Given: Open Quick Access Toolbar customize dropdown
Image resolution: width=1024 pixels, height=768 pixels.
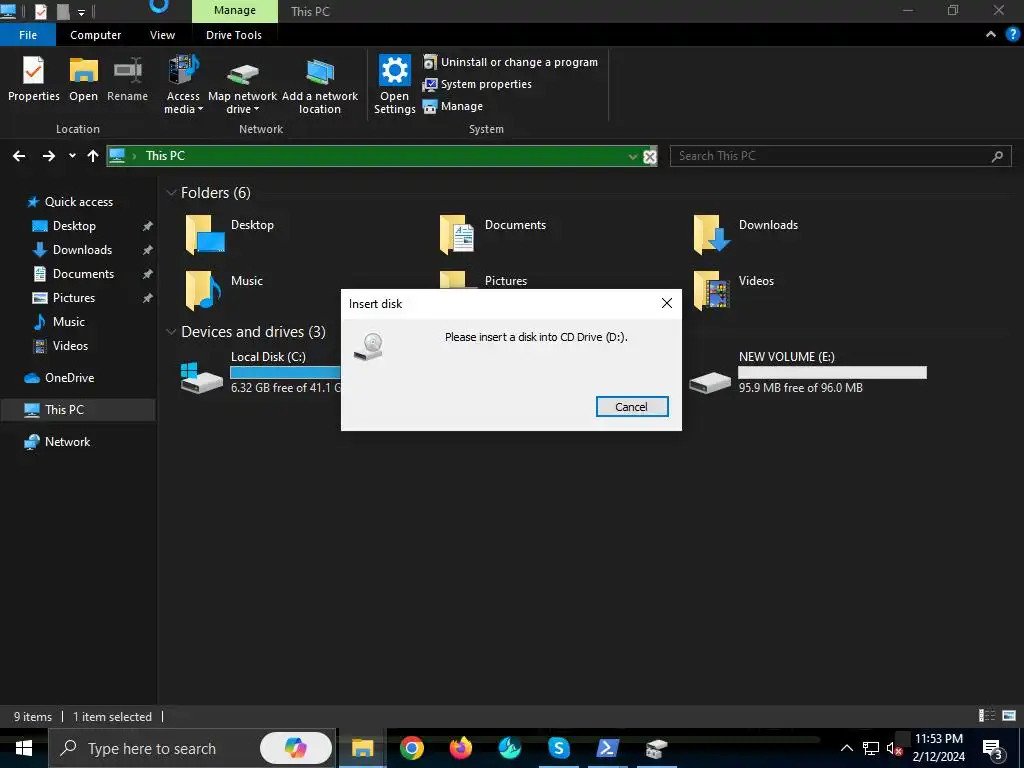Looking at the screenshot, I should [x=82, y=12].
